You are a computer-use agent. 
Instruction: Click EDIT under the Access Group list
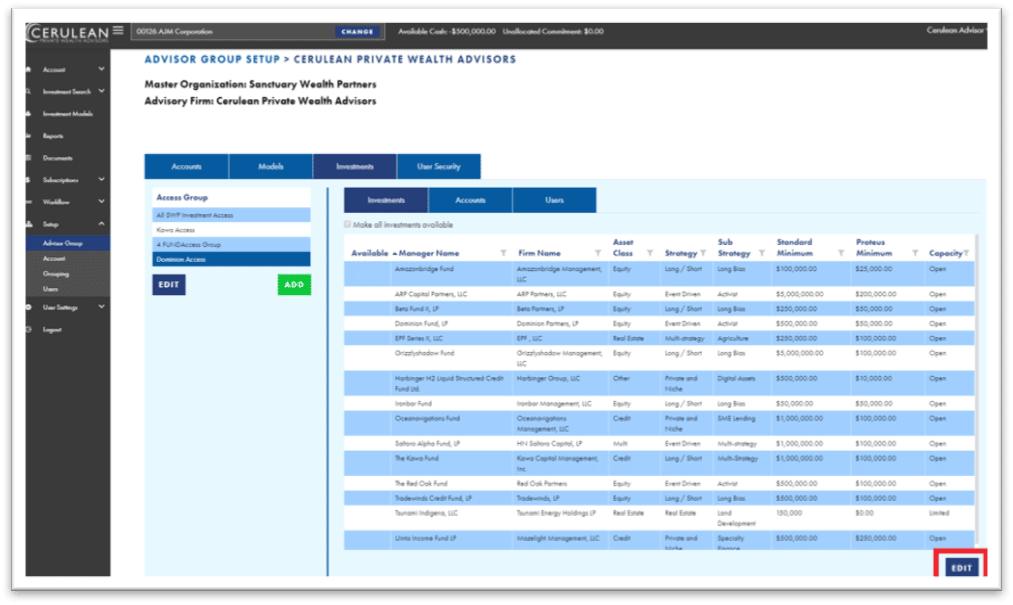[x=169, y=284]
